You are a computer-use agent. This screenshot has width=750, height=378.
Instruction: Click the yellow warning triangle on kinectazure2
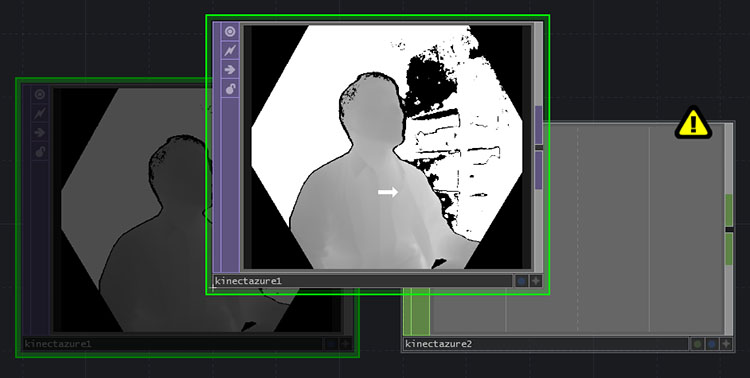click(694, 123)
